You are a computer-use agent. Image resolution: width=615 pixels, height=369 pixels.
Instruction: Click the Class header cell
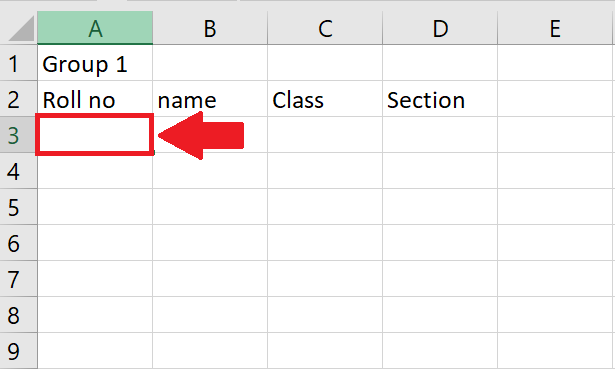point(325,99)
